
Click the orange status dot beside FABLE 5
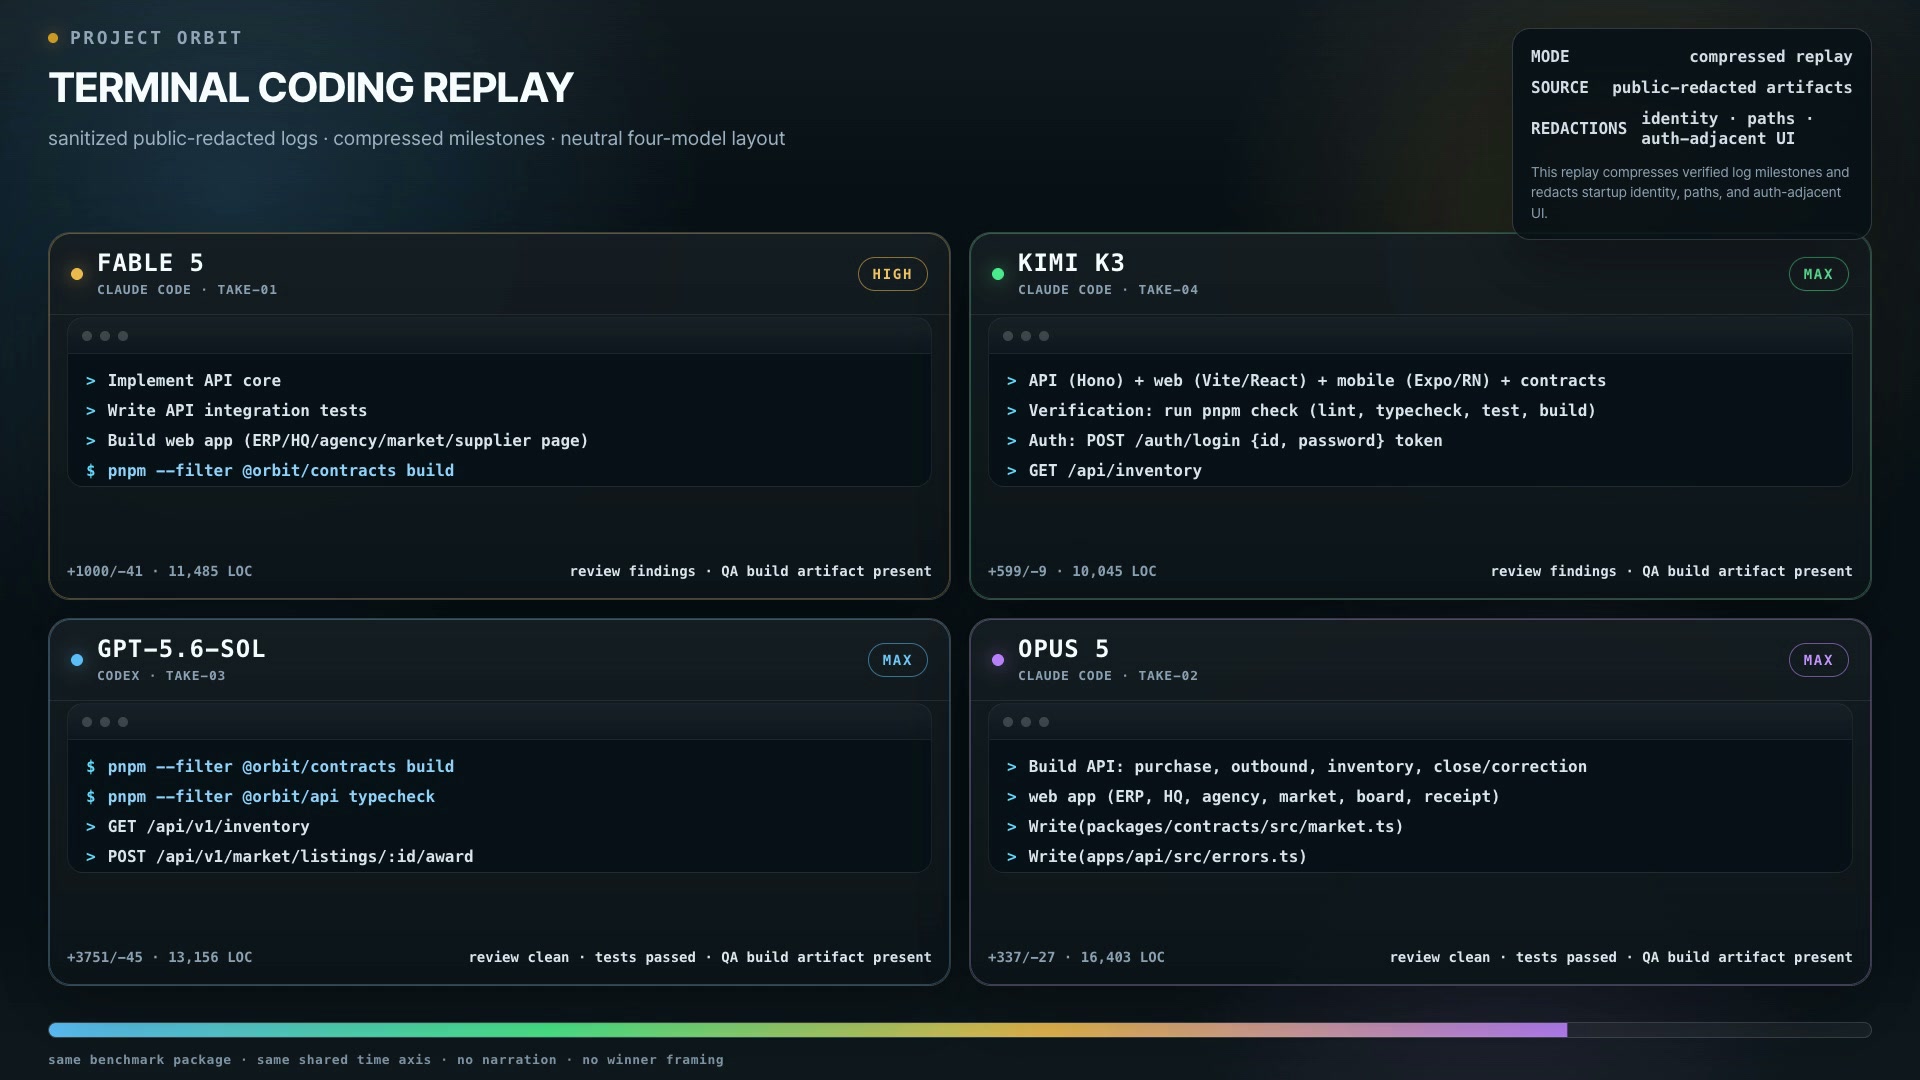click(x=77, y=274)
